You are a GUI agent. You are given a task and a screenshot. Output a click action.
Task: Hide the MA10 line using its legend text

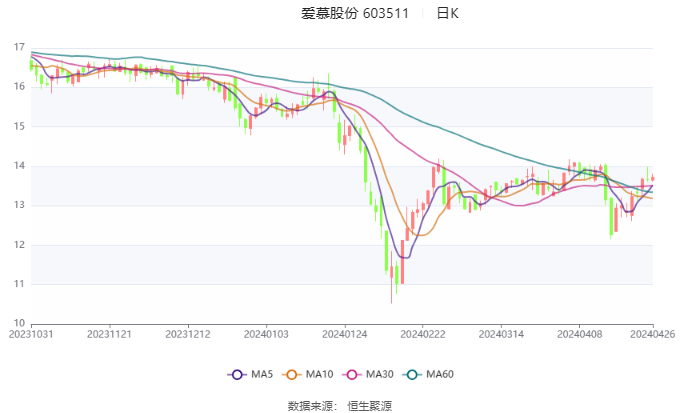point(321,374)
